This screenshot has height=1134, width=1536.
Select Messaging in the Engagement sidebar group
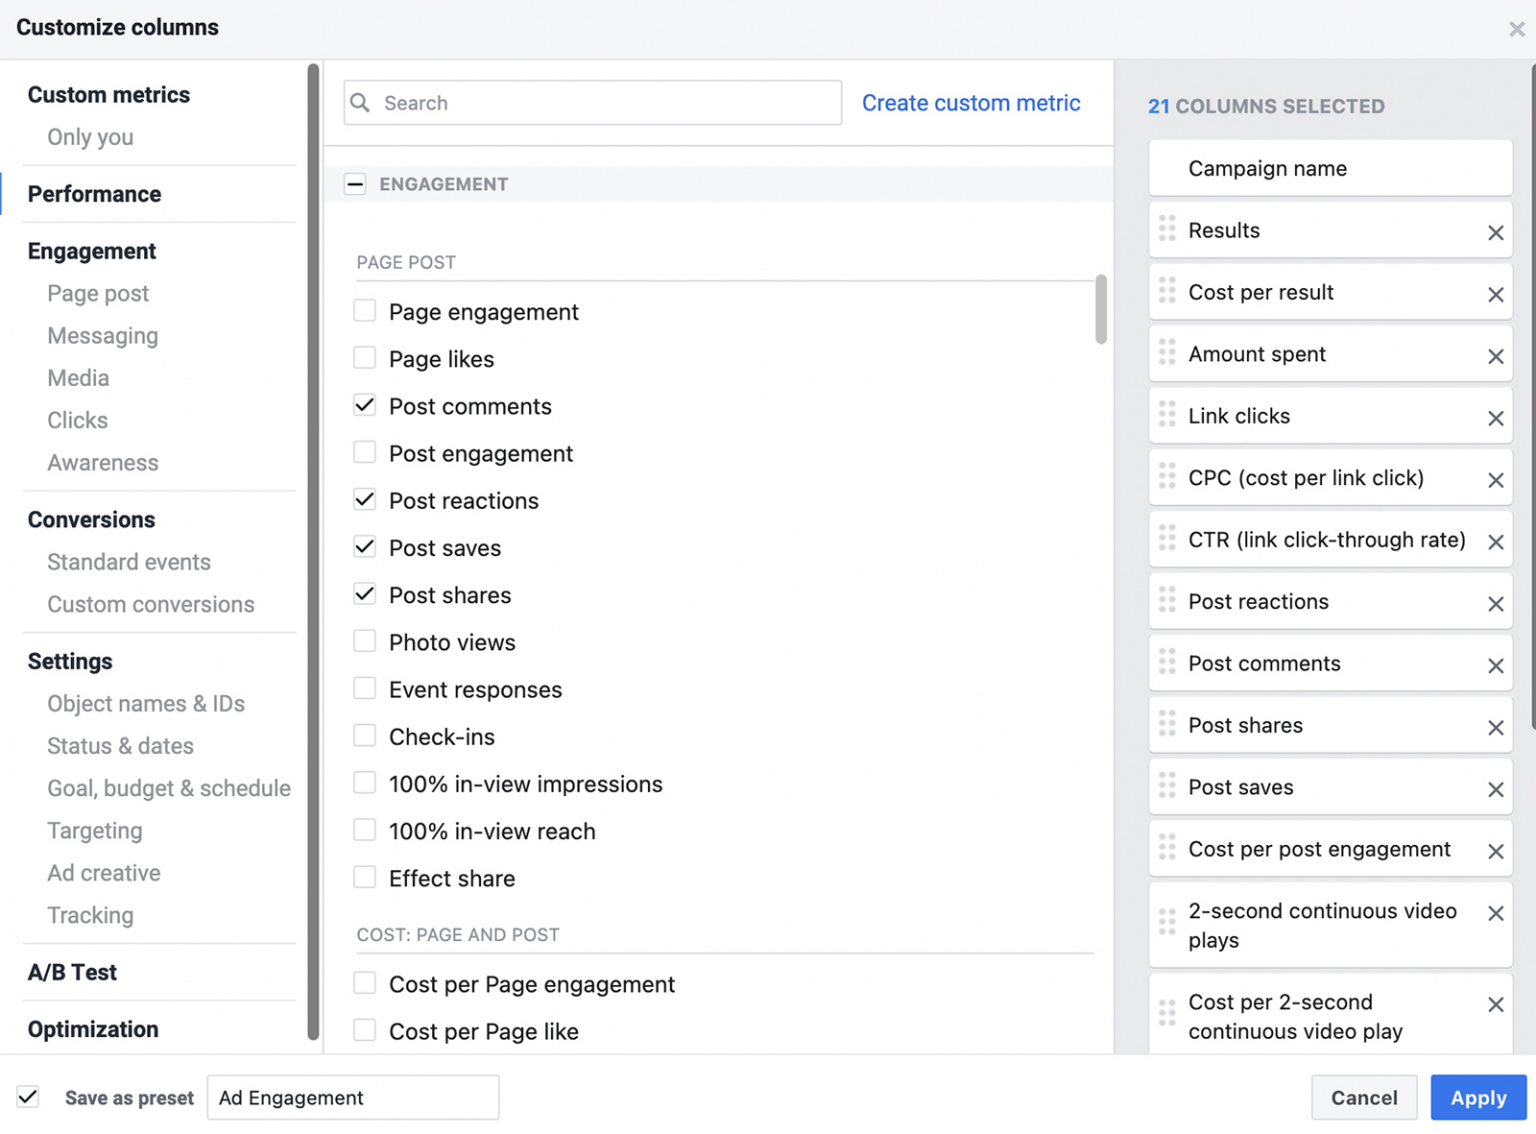[x=102, y=336]
